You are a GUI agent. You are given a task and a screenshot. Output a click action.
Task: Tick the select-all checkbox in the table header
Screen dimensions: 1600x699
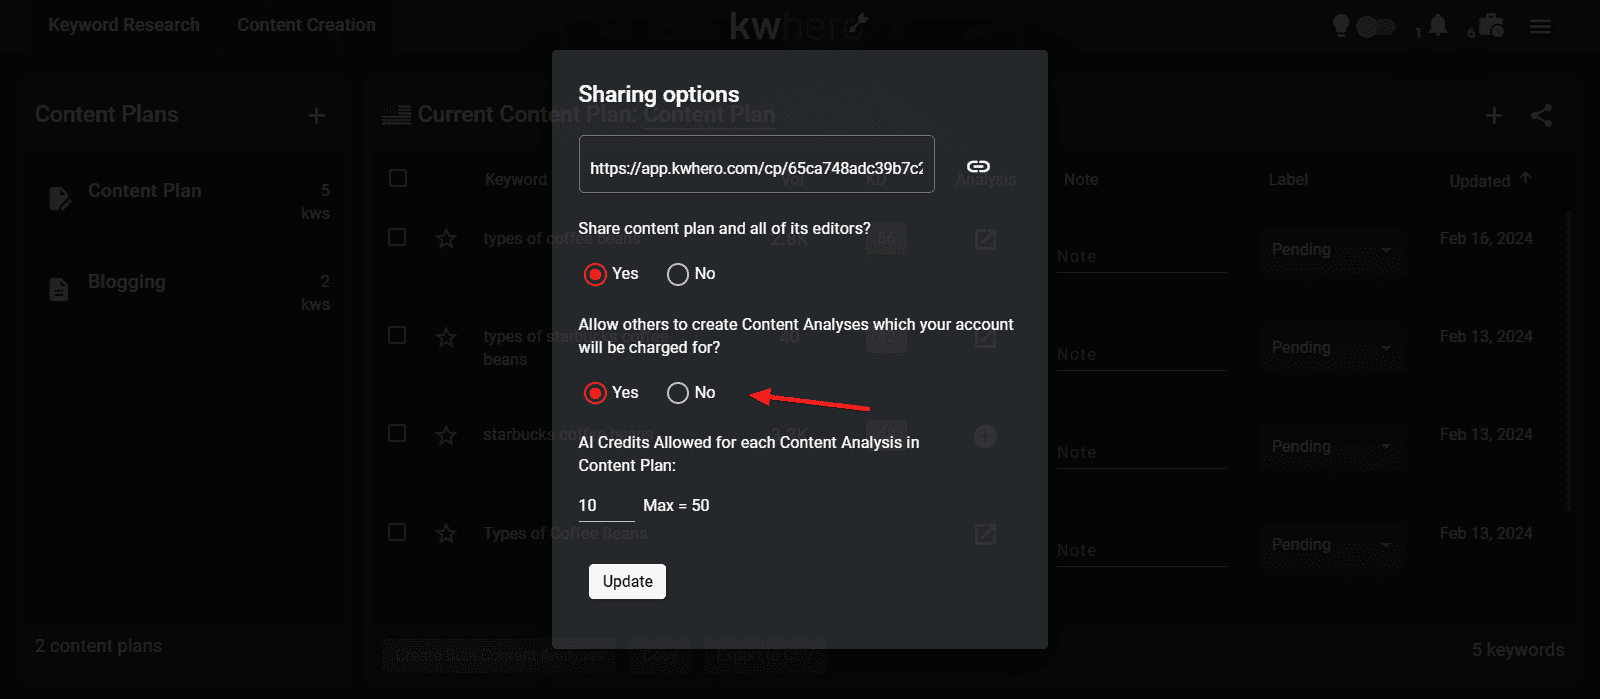coord(398,178)
